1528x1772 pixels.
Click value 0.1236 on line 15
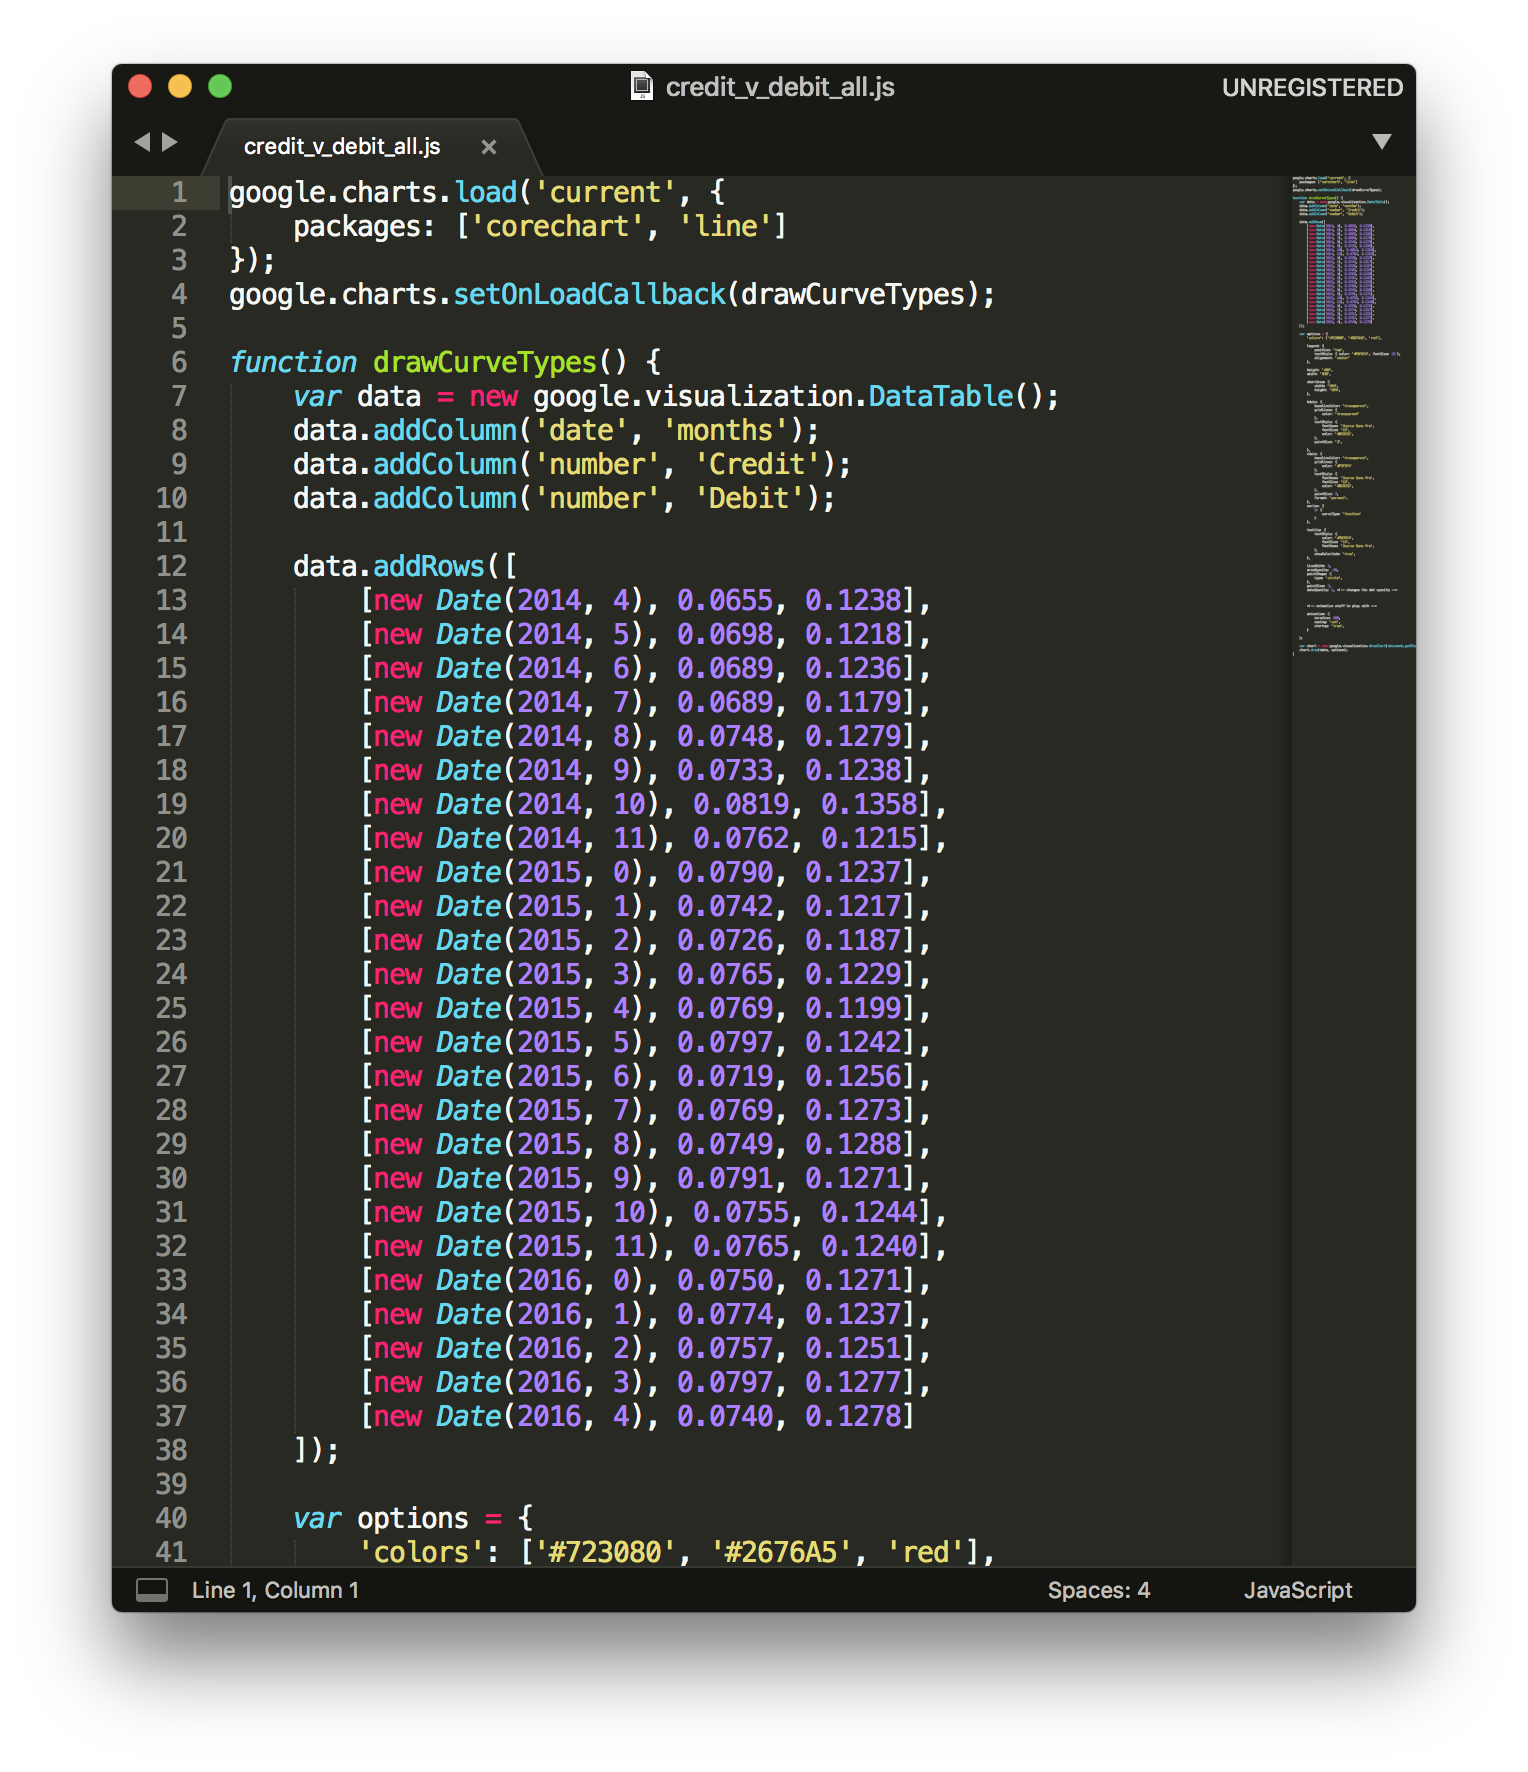(x=854, y=668)
